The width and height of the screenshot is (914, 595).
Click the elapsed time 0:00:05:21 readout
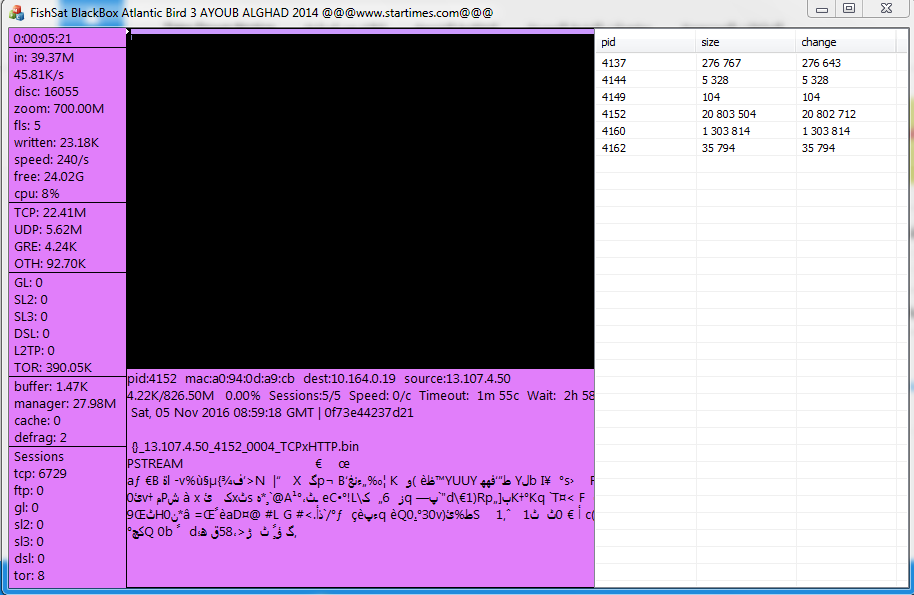click(43, 38)
